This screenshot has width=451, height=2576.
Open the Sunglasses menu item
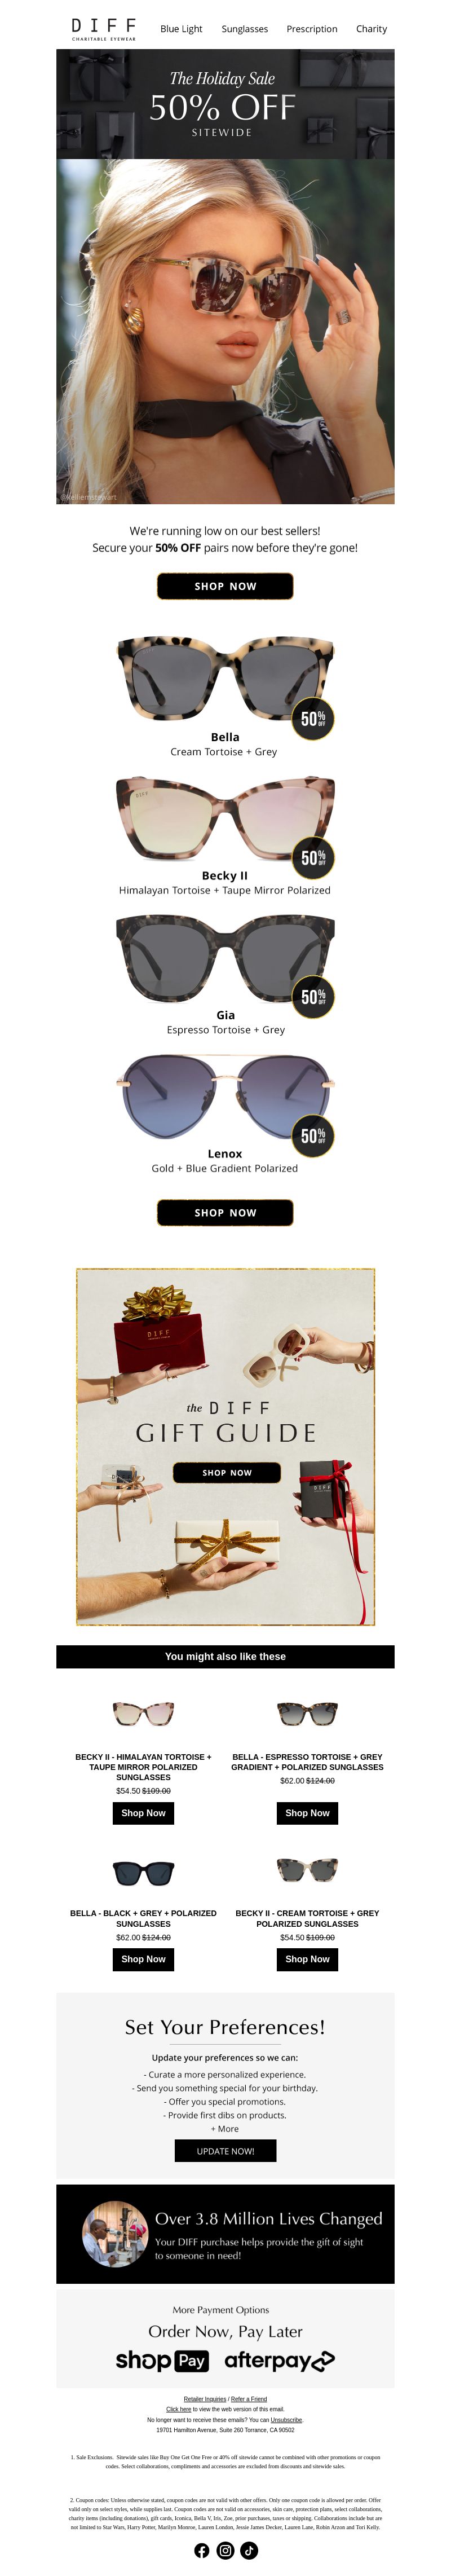[x=245, y=29]
